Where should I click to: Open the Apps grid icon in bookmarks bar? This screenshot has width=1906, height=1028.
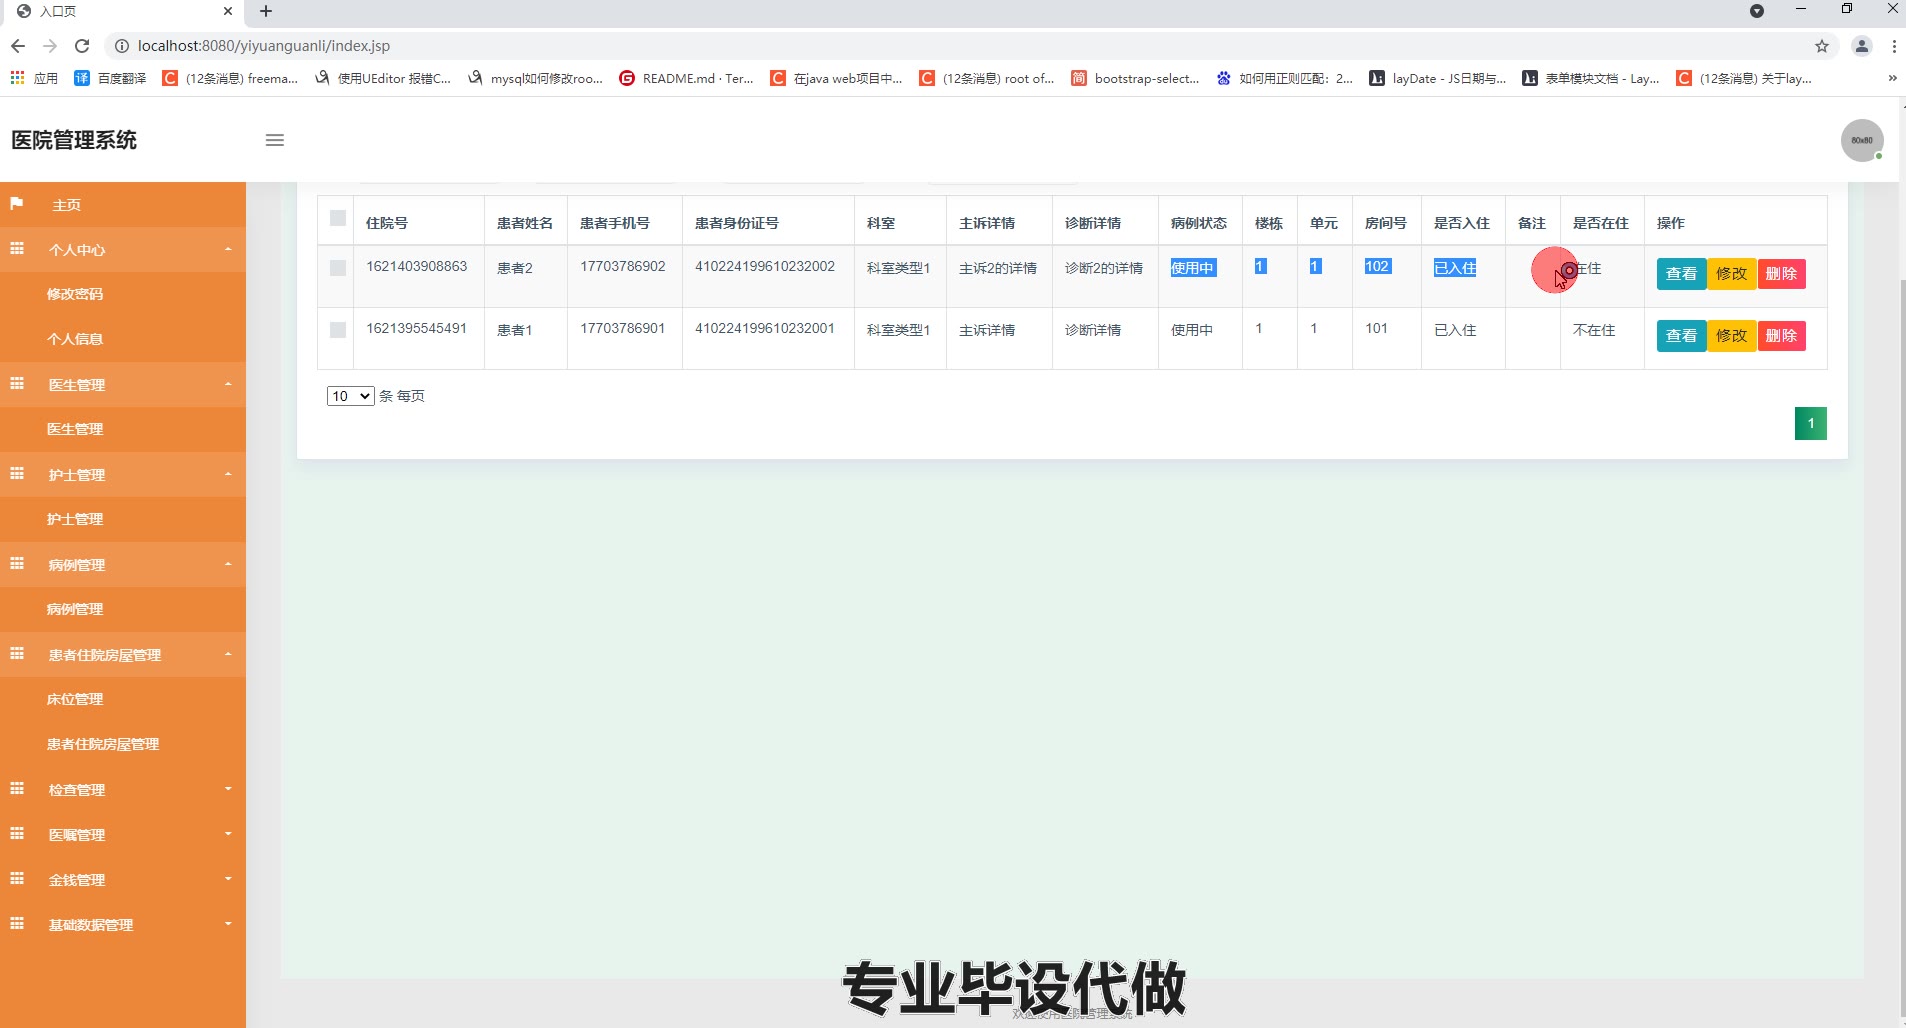click(17, 78)
